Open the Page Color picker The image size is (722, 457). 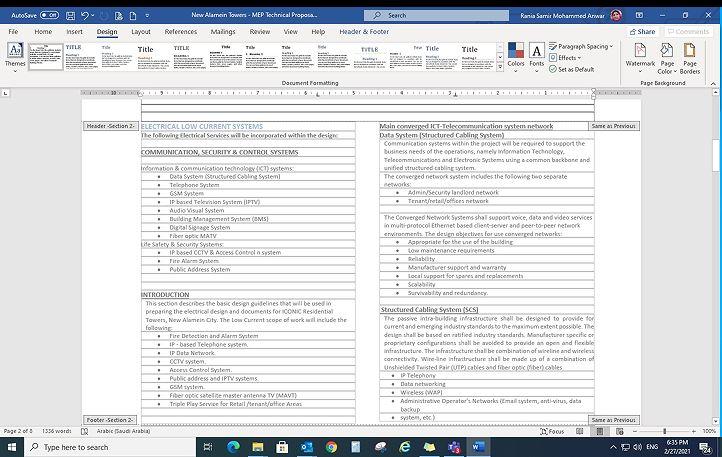click(x=667, y=58)
